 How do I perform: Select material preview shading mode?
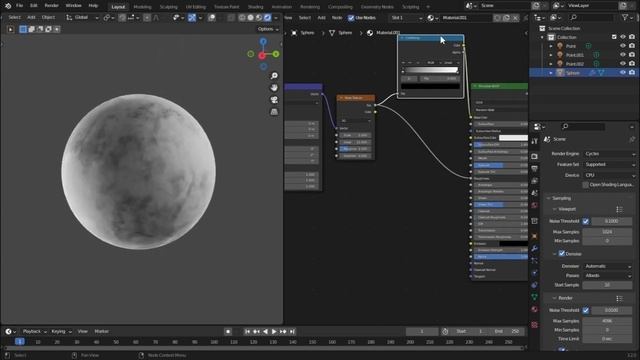click(259, 18)
